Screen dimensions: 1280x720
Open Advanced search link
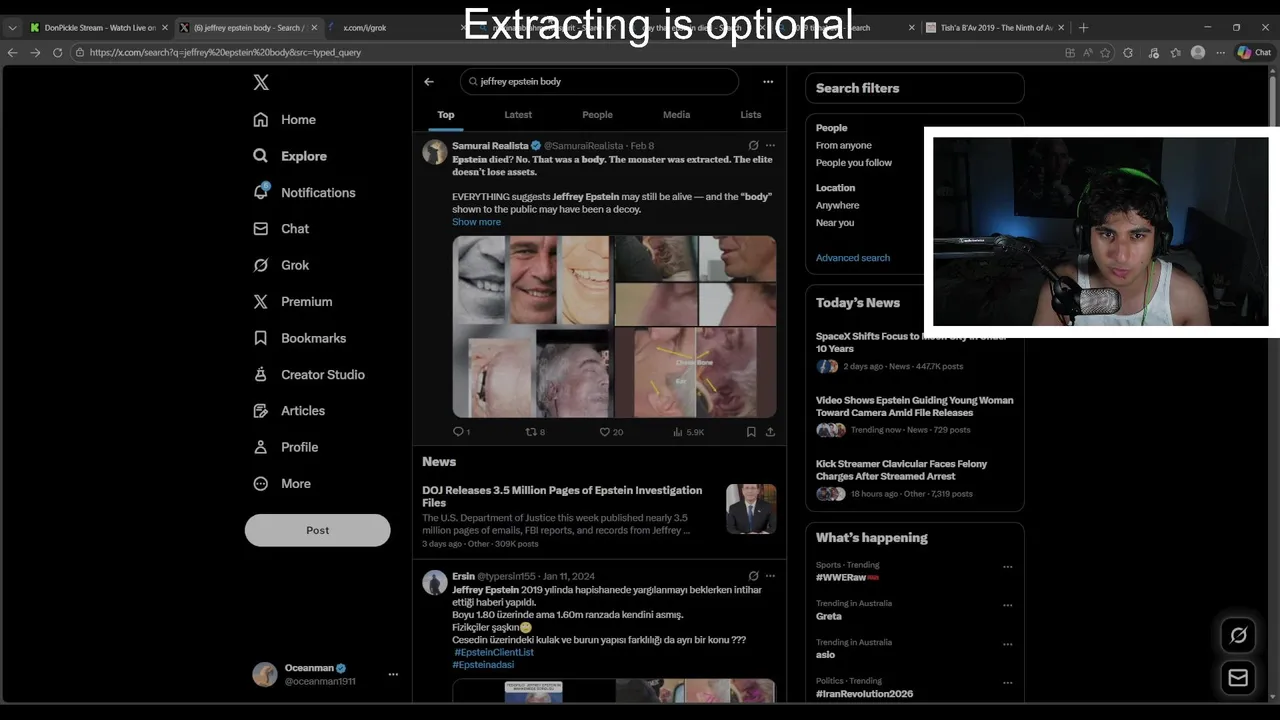pyautogui.click(x=853, y=258)
